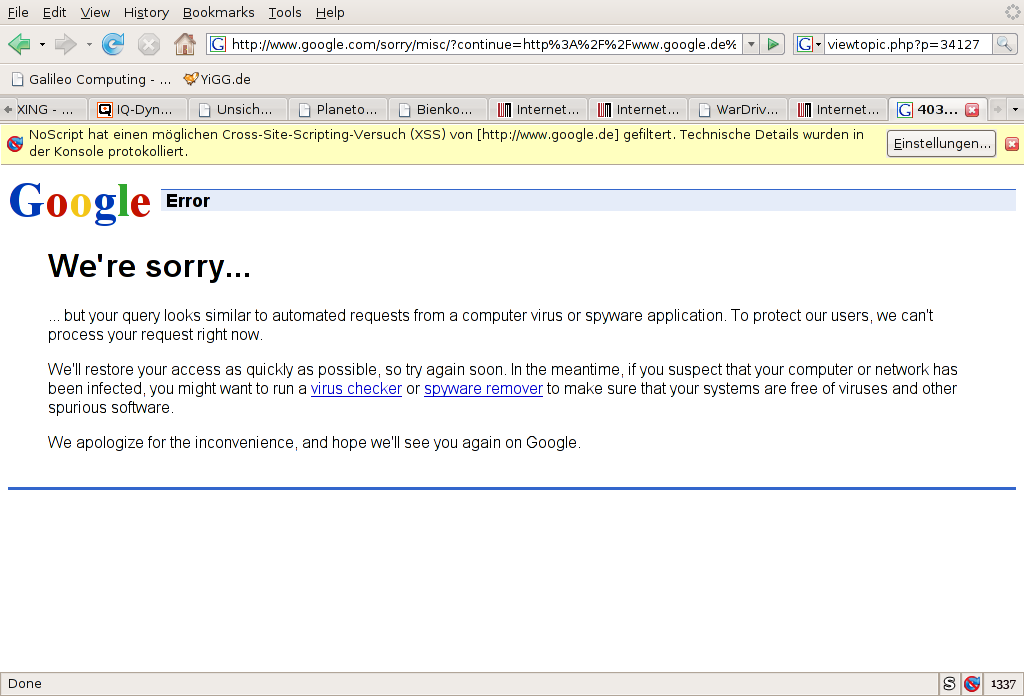Open the Back history dropdown arrow
The image size is (1024, 696).
42,44
